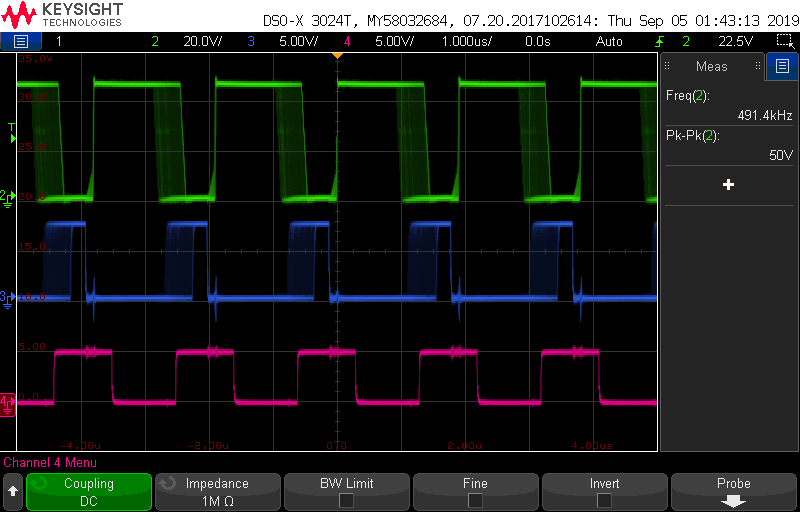Open the Probe submenu softkey
Viewport: 800px width, 512px height.
click(x=734, y=492)
